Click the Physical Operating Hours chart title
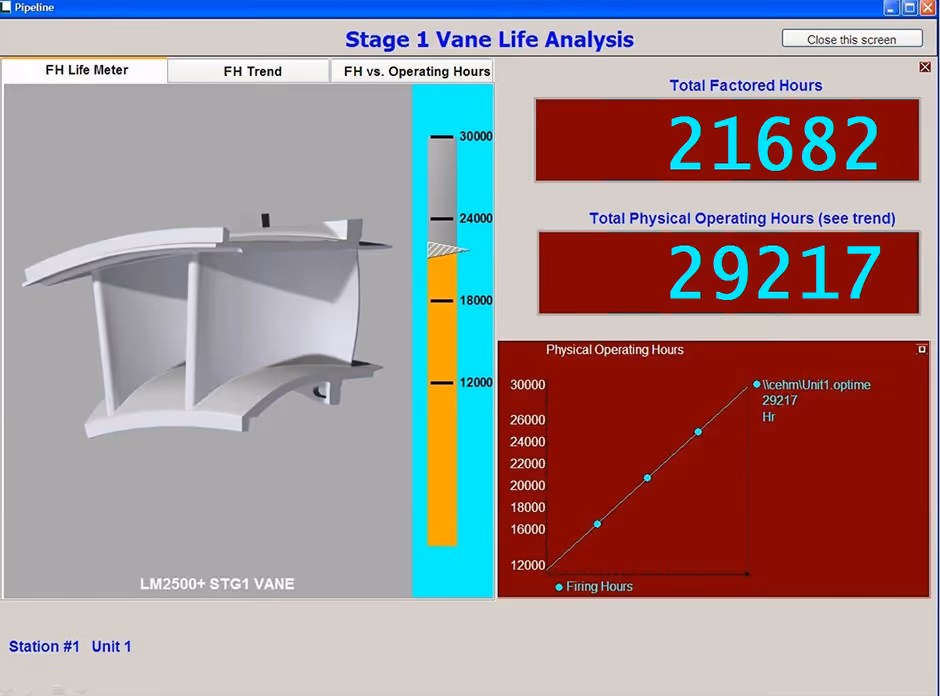Screen dimensions: 940x696 pyautogui.click(x=614, y=349)
